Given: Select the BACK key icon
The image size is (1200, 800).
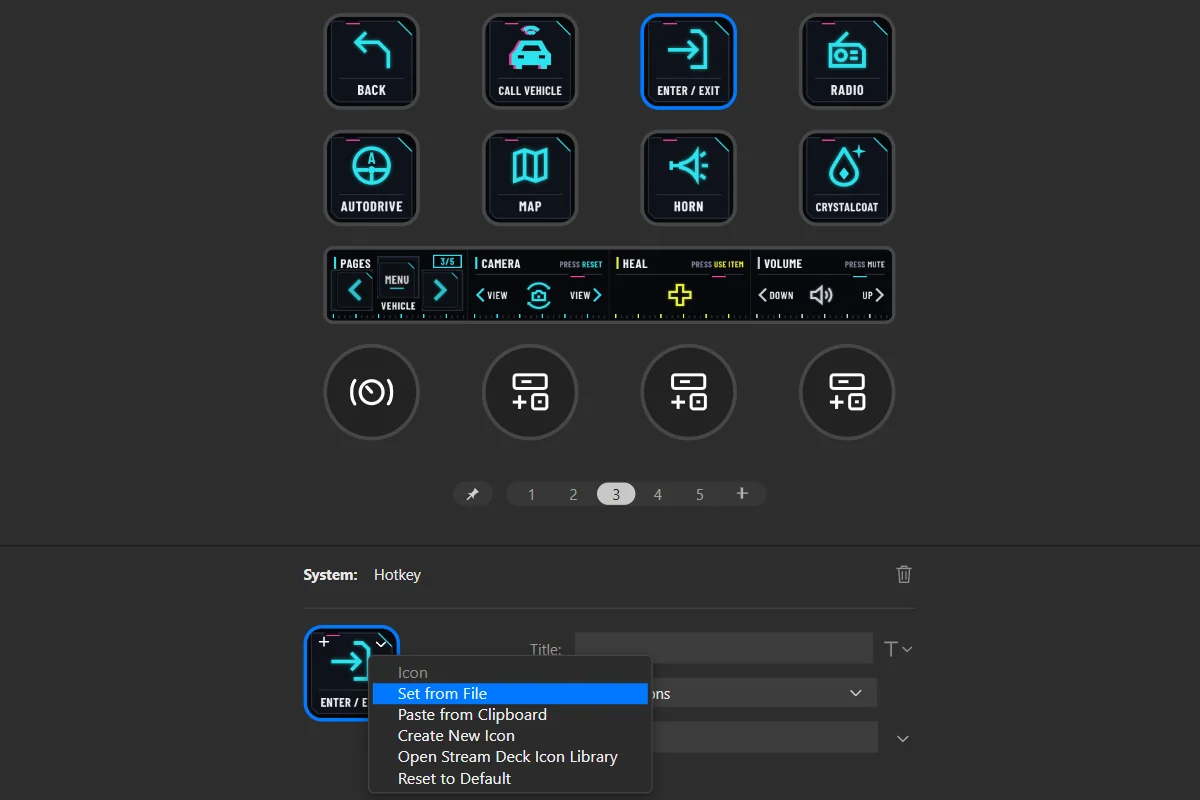Looking at the screenshot, I should pyautogui.click(x=371, y=61).
